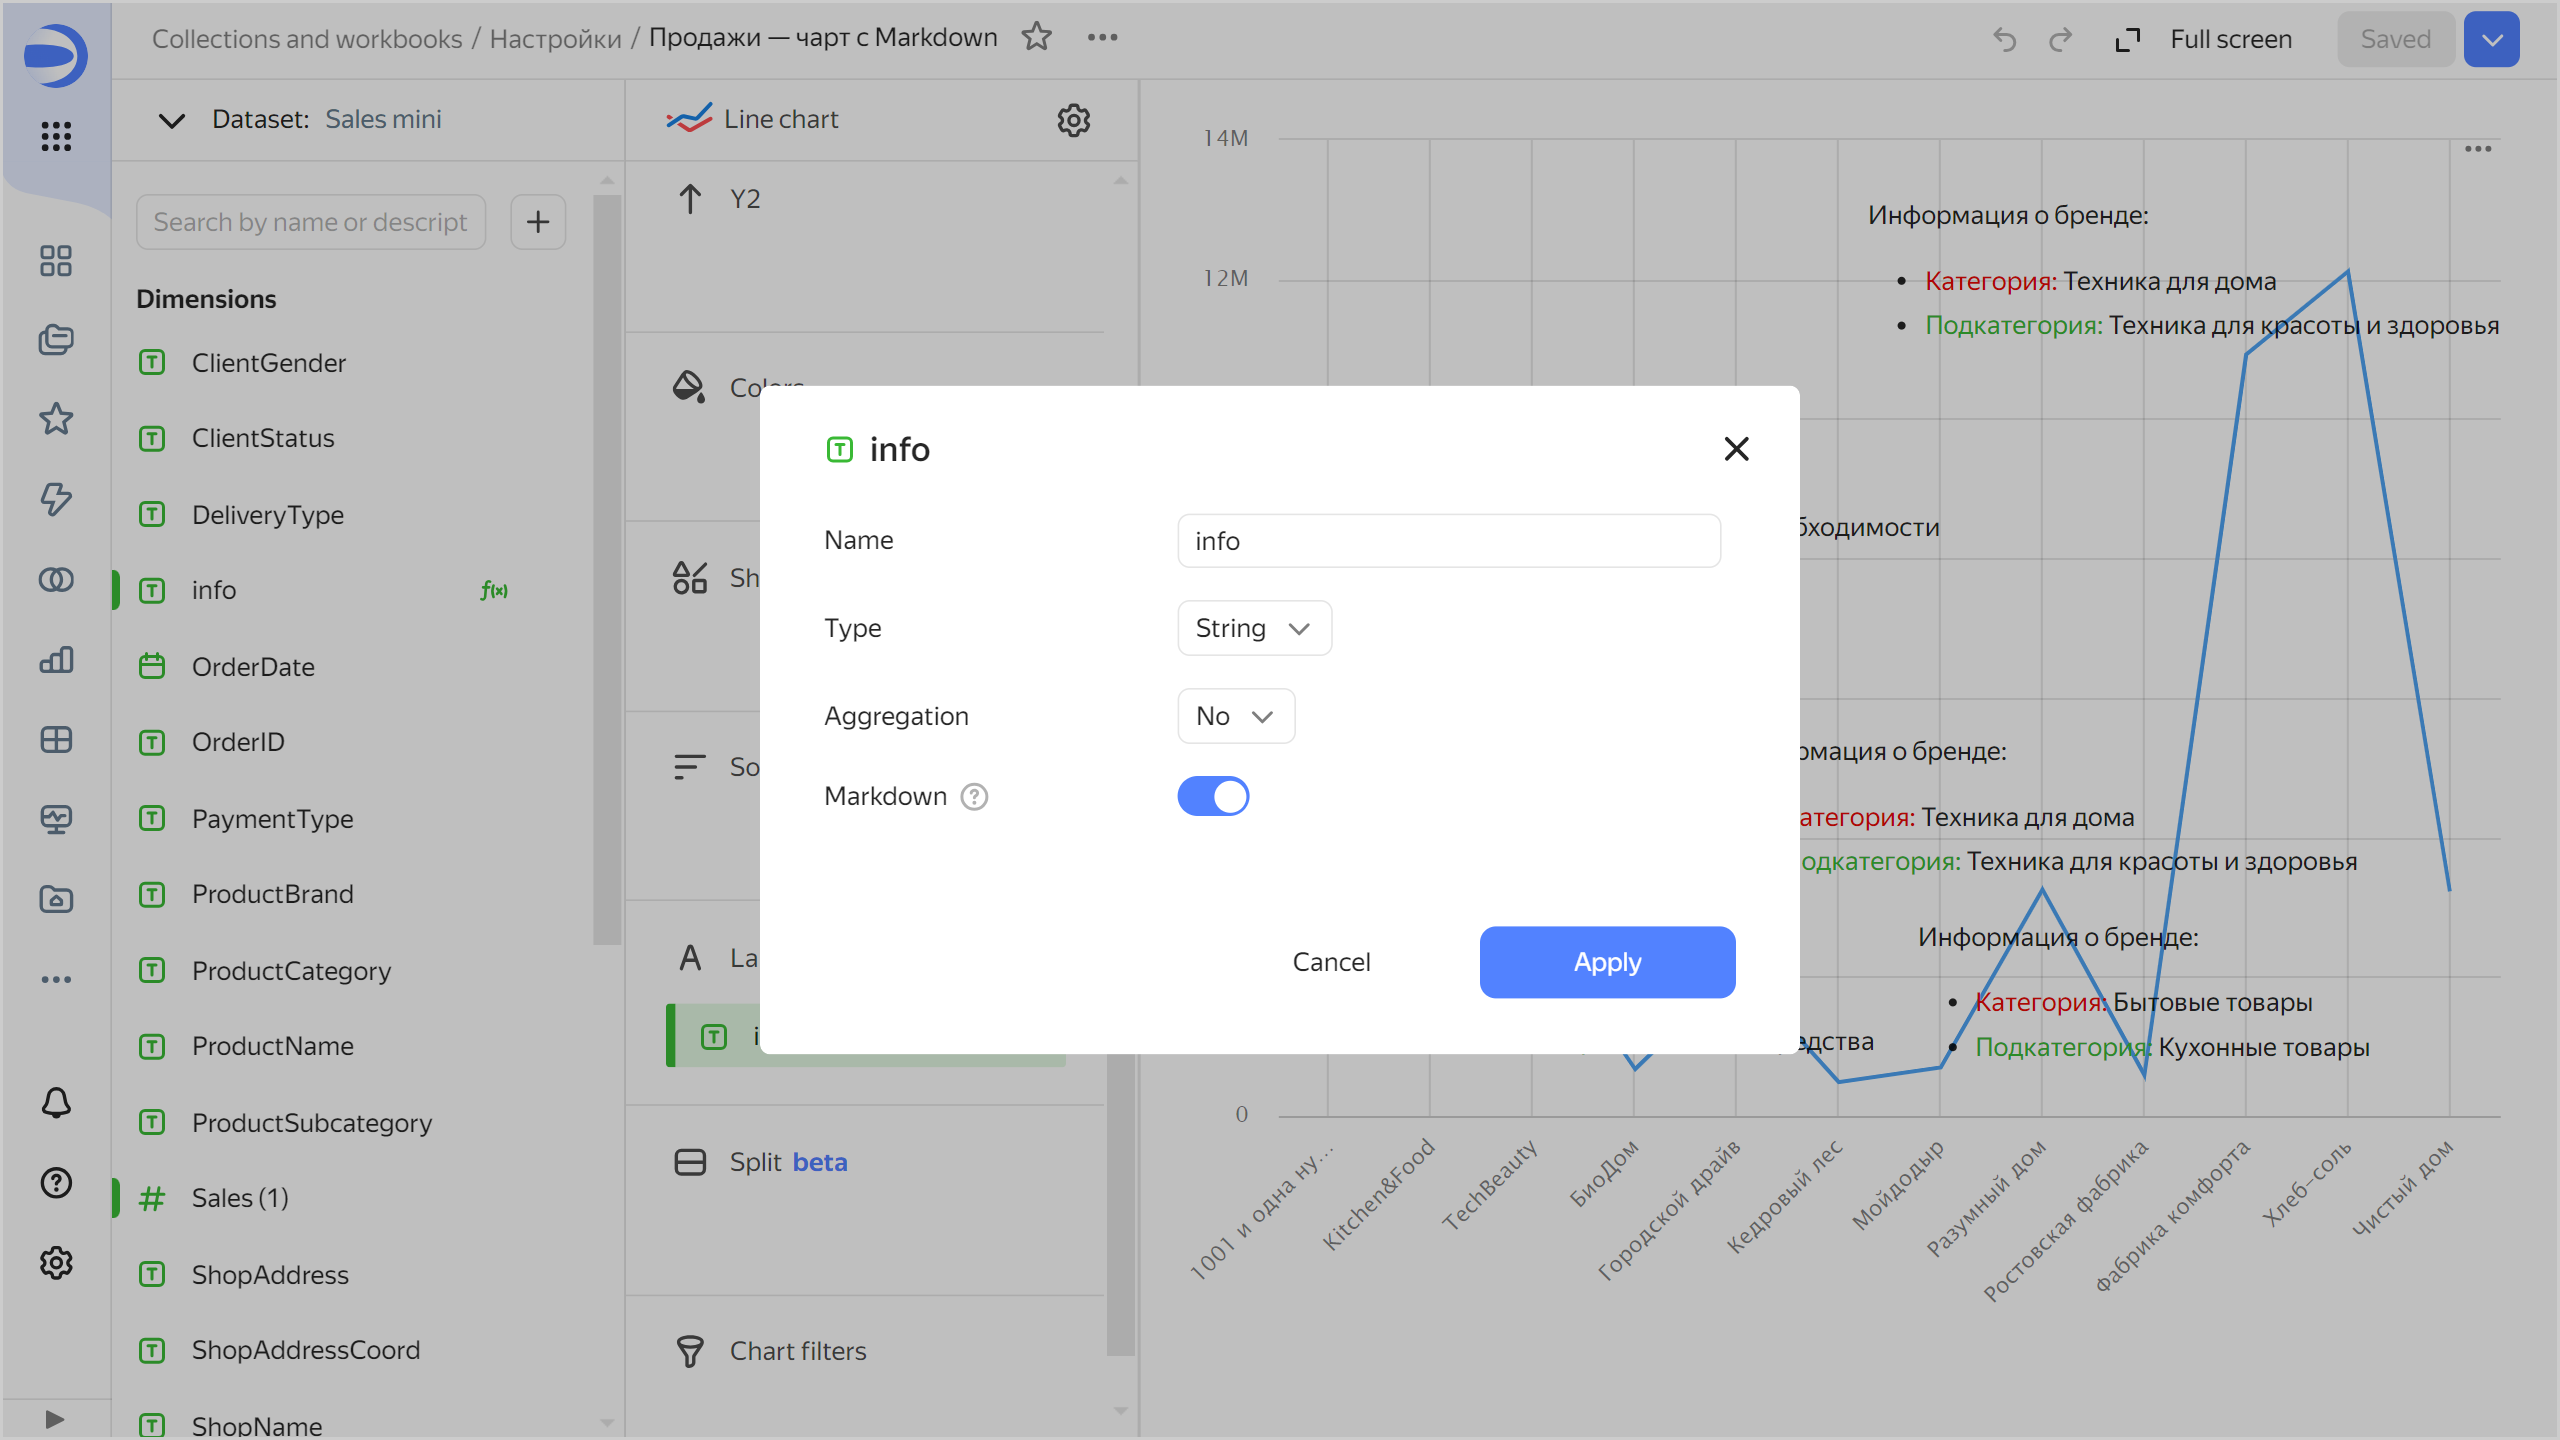Click the chart settings gear icon
This screenshot has width=2560, height=1440.
tap(1073, 120)
